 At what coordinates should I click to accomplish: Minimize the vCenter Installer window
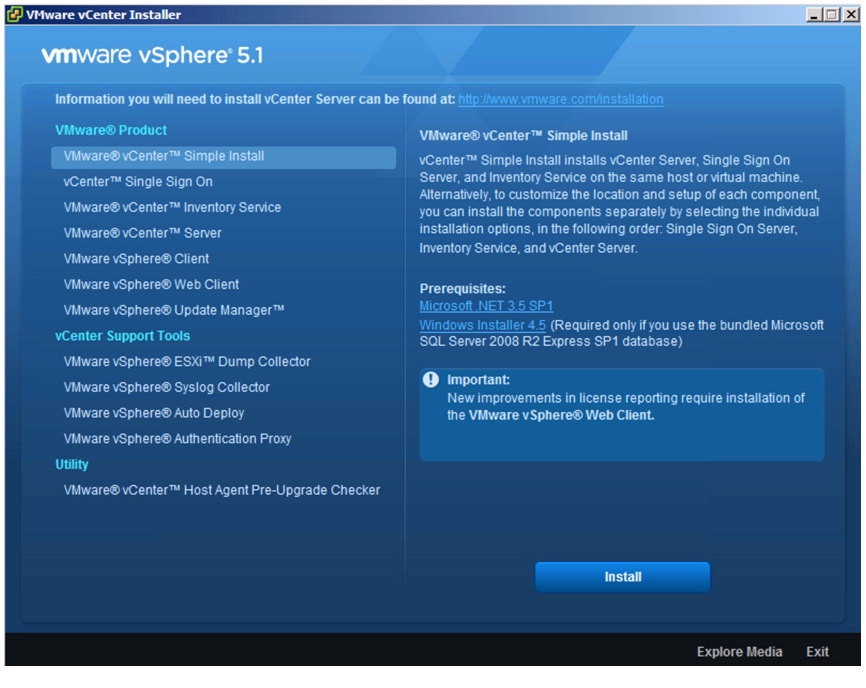point(814,15)
